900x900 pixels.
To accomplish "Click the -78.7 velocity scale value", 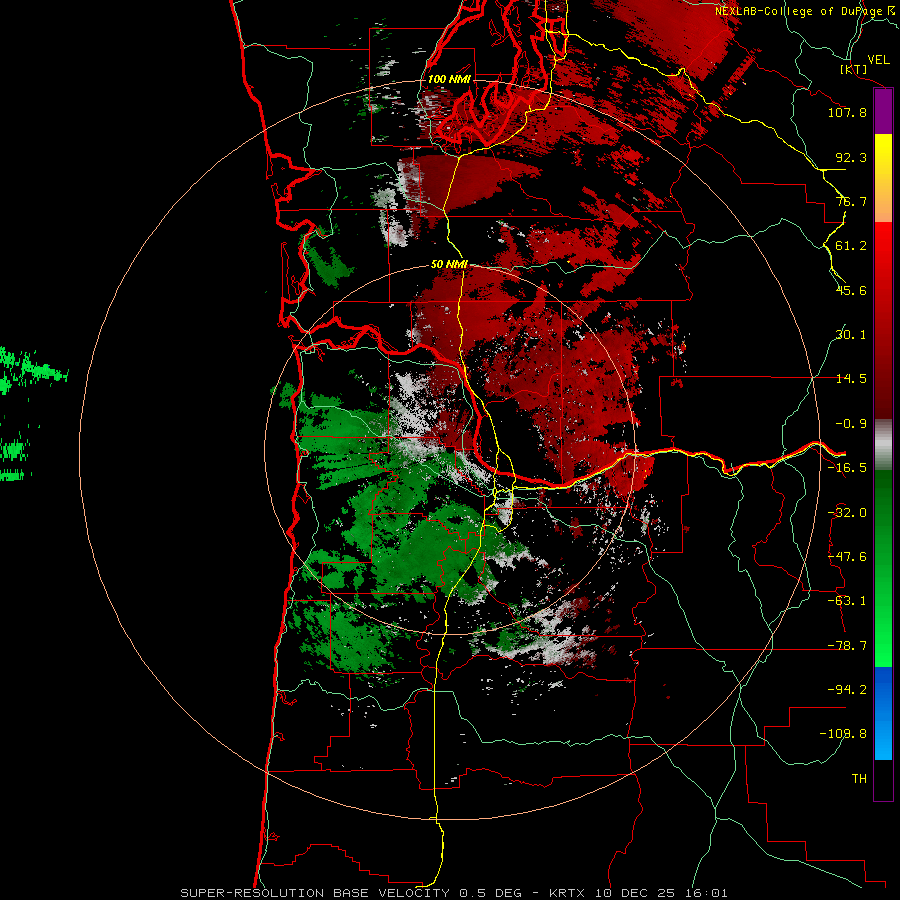I will click(847, 646).
